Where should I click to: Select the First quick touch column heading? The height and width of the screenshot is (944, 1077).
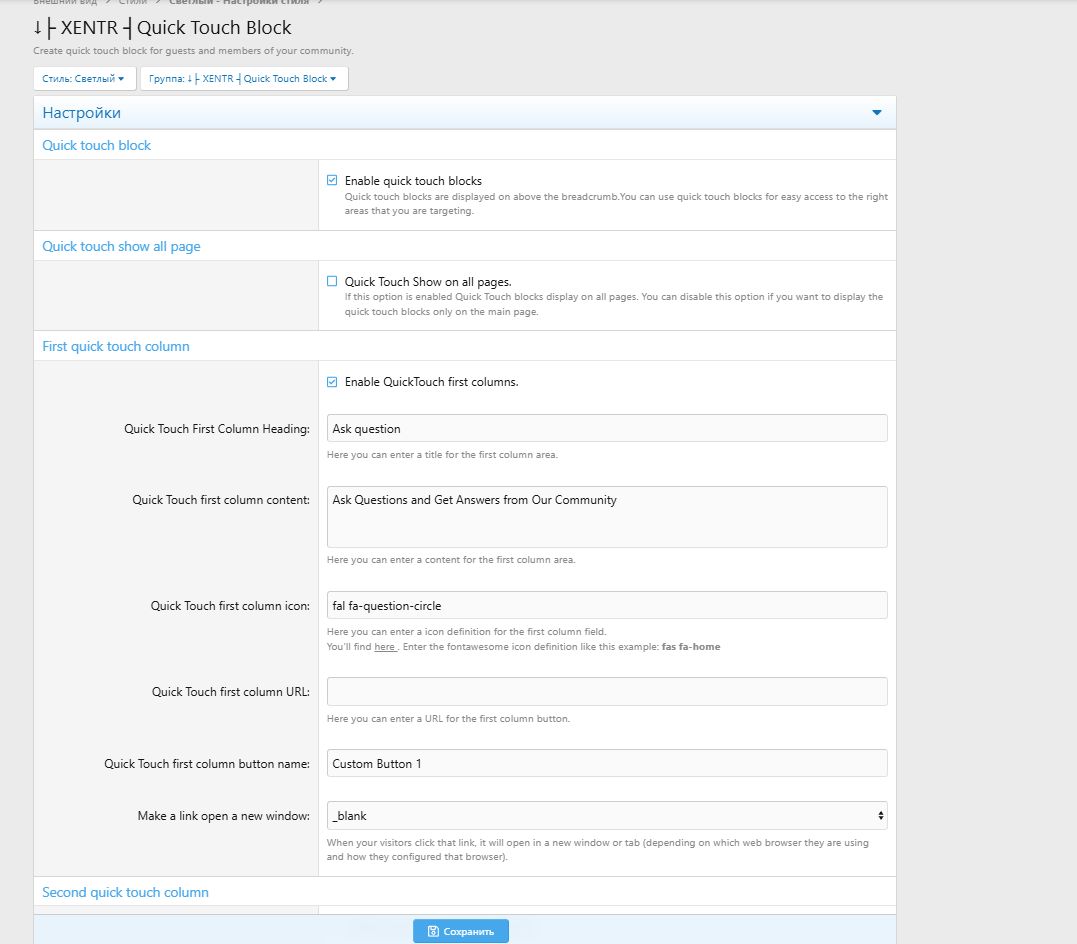point(116,347)
